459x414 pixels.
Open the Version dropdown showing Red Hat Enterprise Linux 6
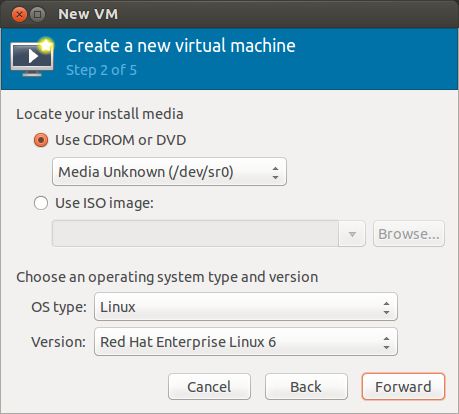pos(246,342)
